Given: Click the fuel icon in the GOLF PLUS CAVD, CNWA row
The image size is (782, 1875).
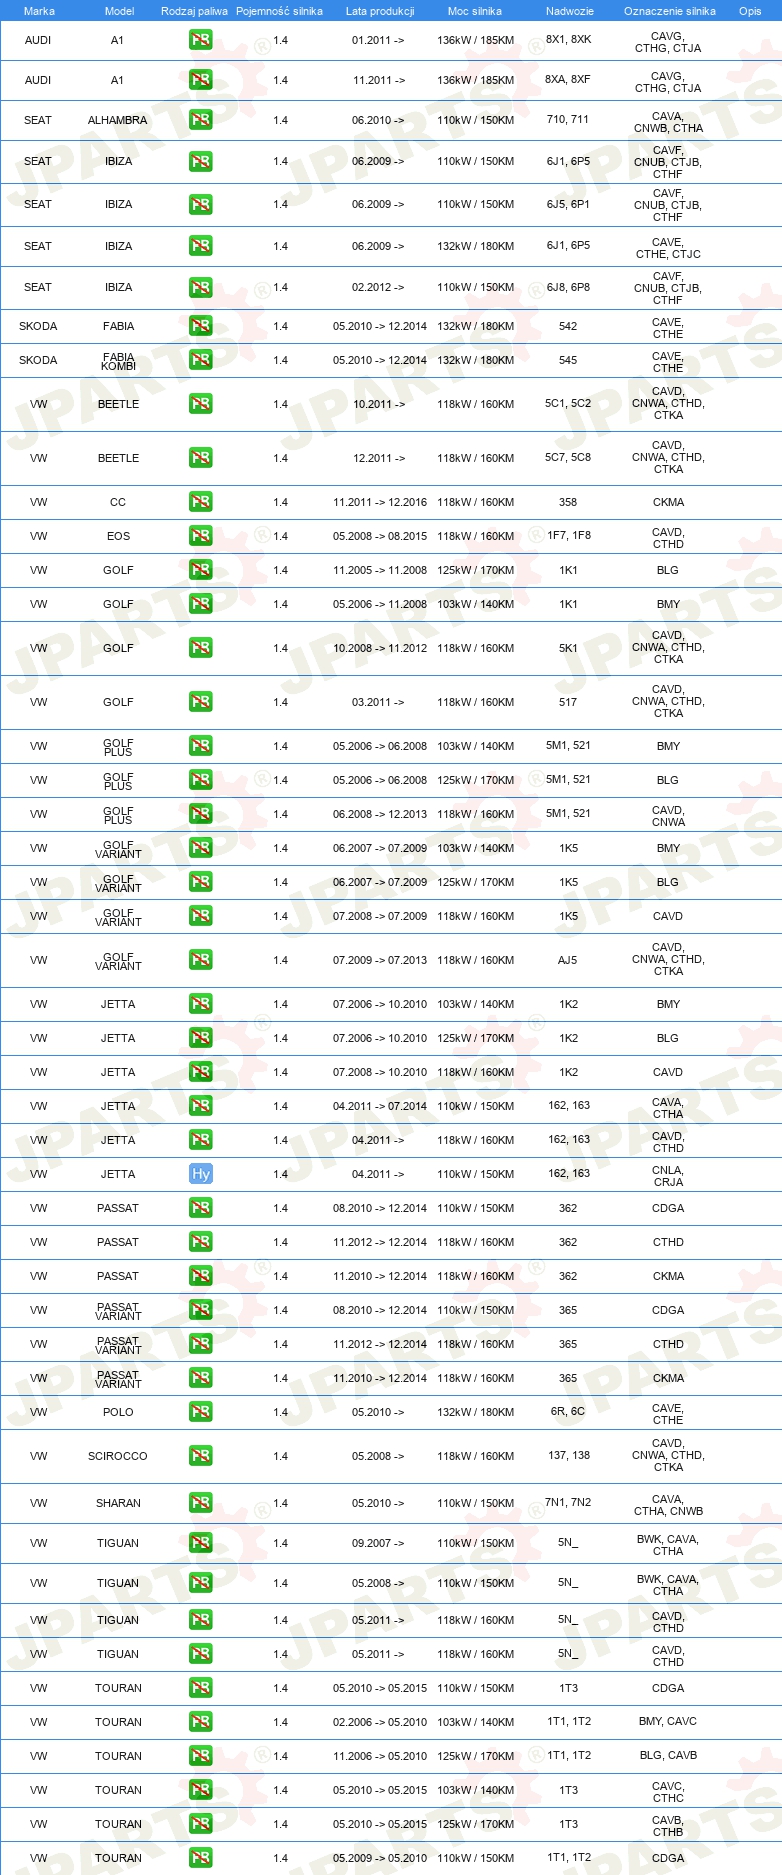Looking at the screenshot, I should click(201, 814).
